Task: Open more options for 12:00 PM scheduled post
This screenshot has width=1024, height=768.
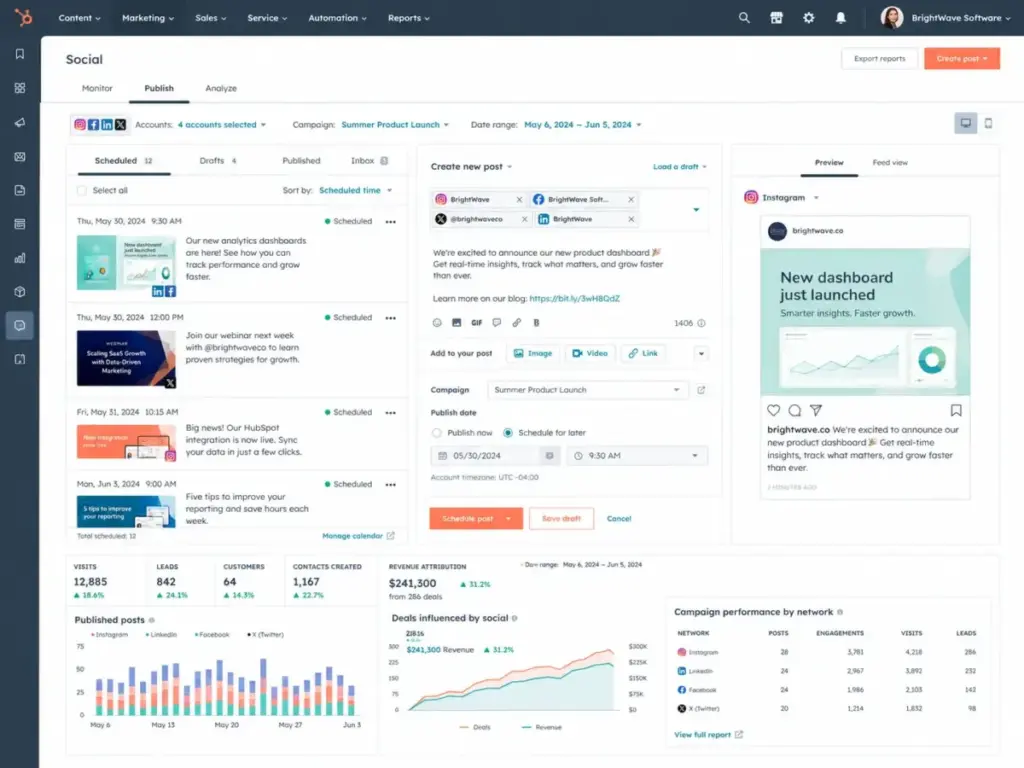Action: [391, 318]
